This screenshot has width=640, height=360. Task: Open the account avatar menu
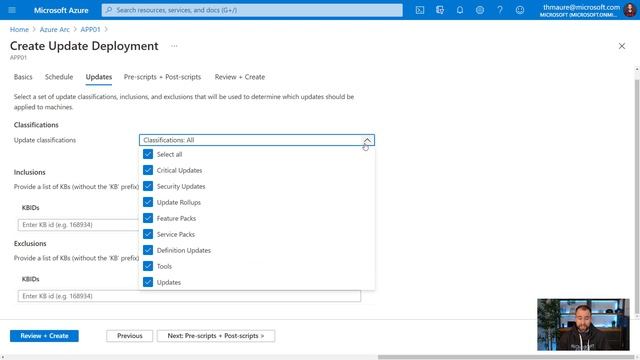click(x=630, y=10)
